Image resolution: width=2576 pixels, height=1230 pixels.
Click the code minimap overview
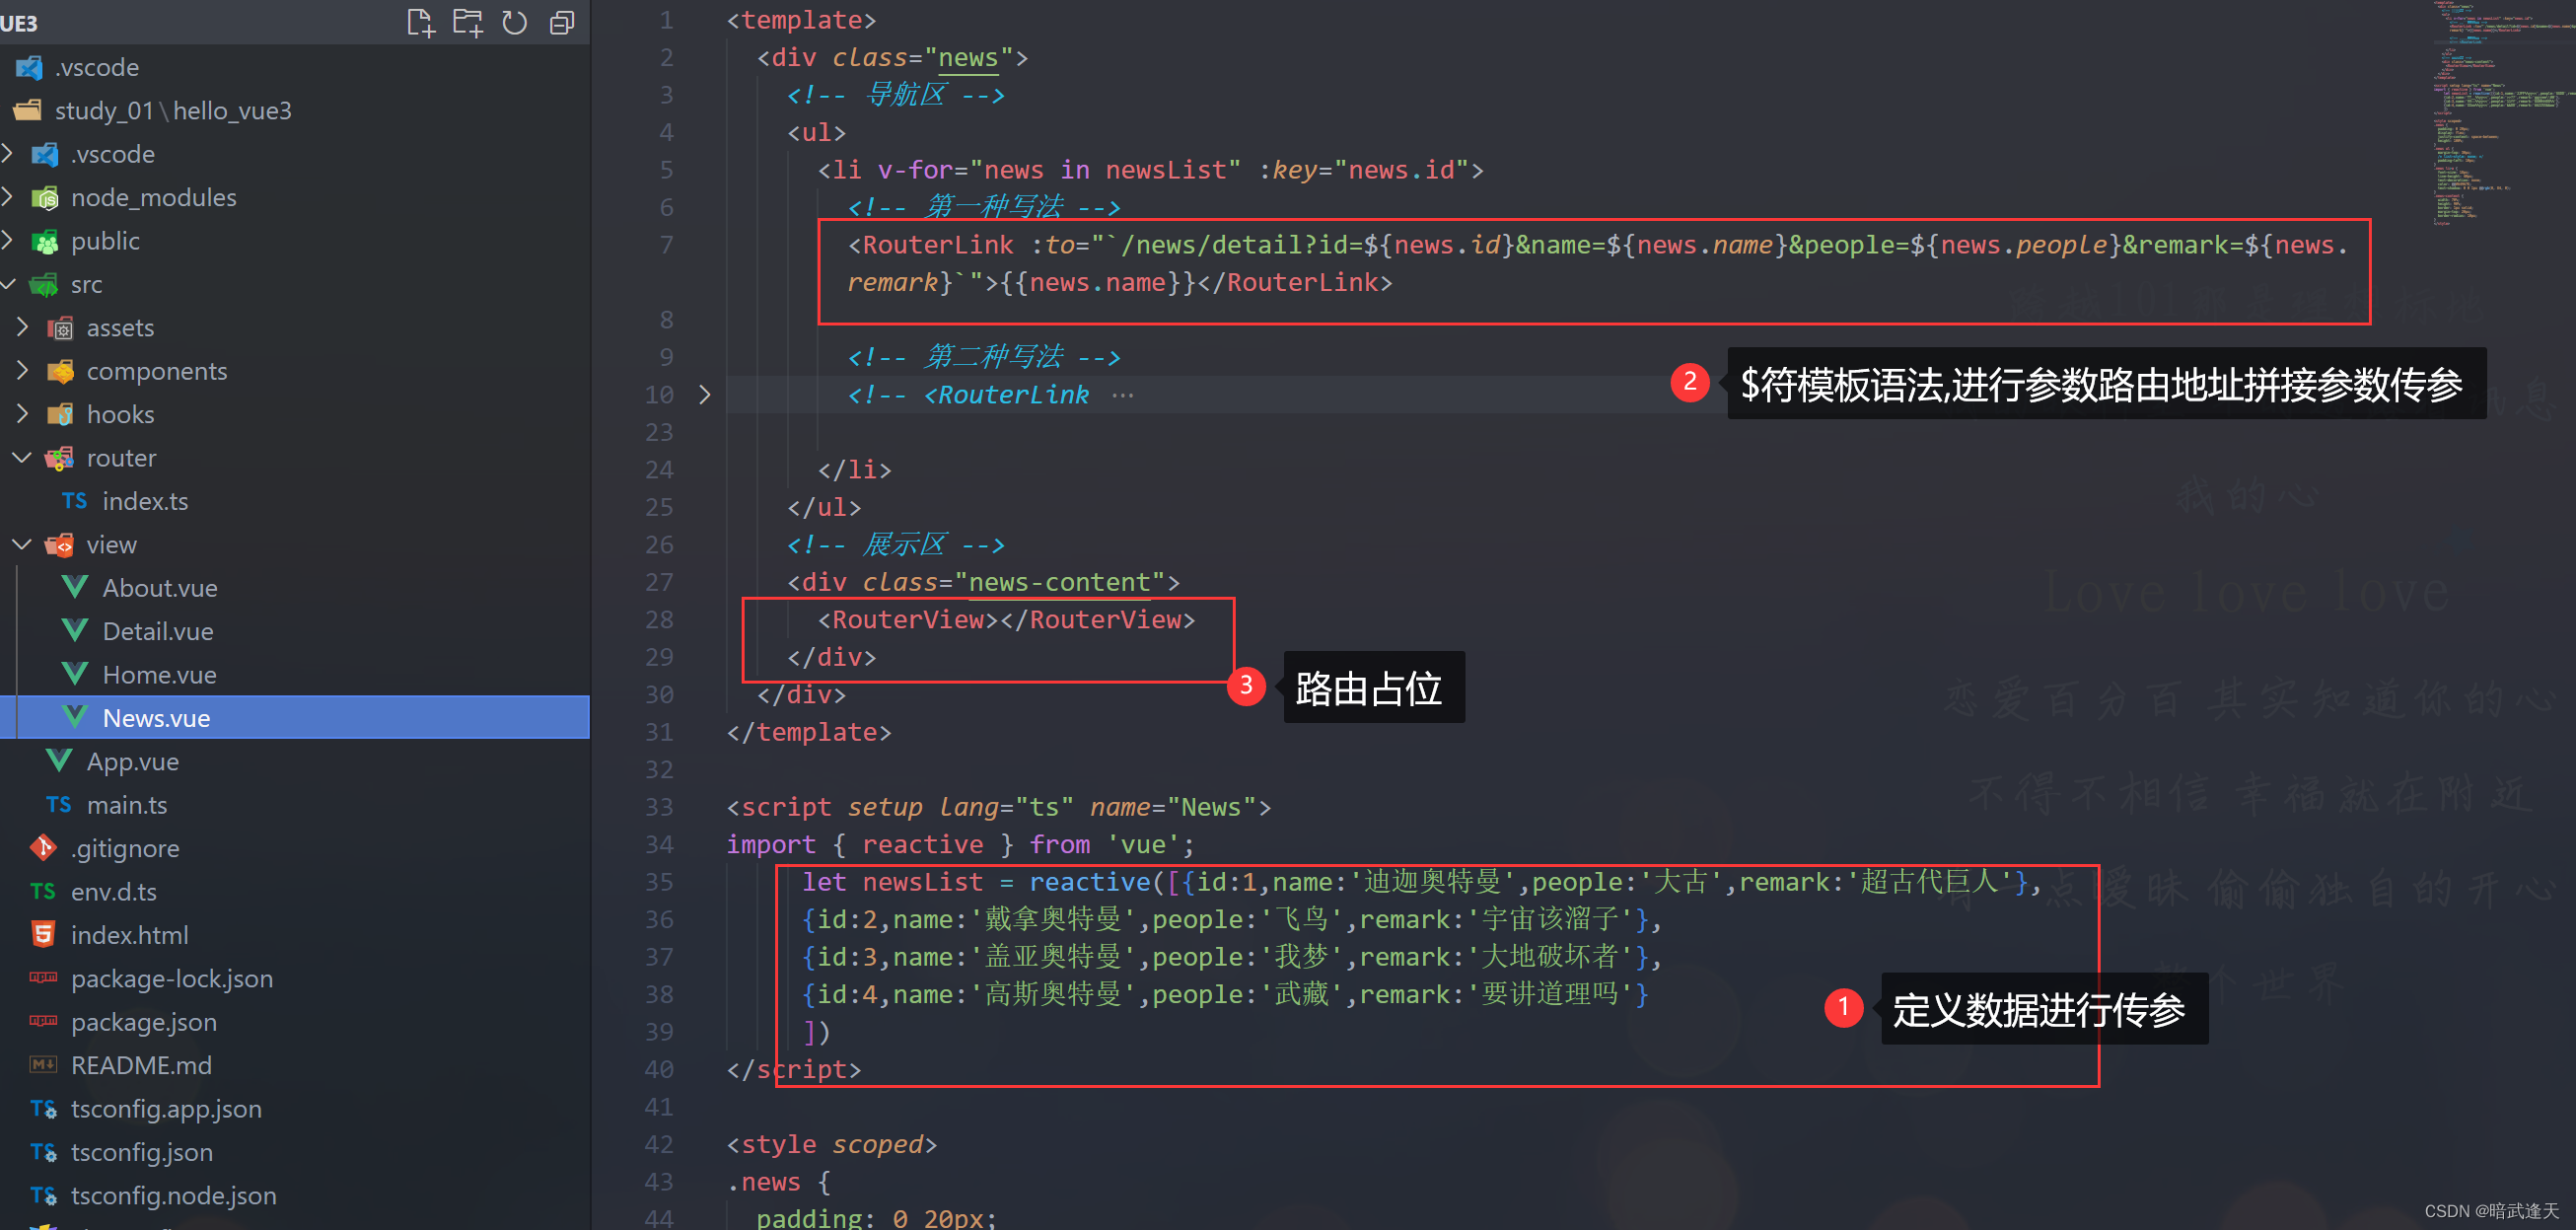coord(2503,115)
